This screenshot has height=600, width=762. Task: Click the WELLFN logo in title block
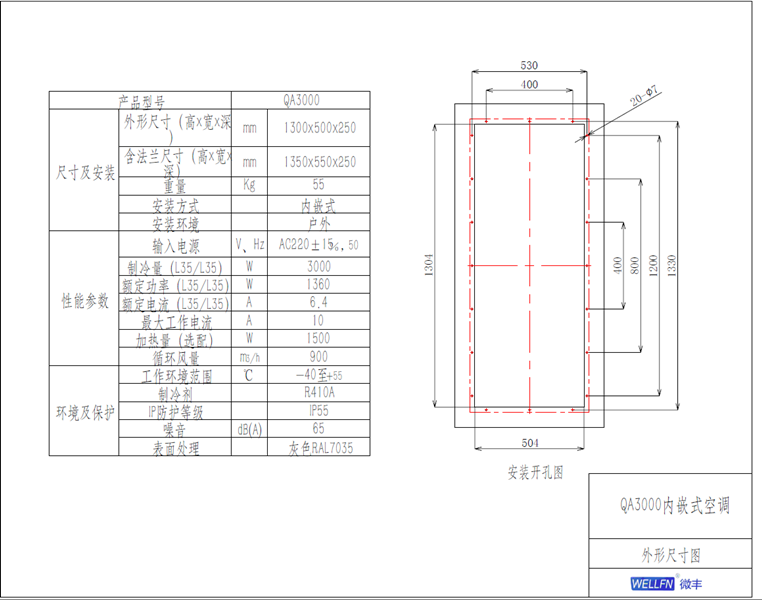[x=654, y=584]
